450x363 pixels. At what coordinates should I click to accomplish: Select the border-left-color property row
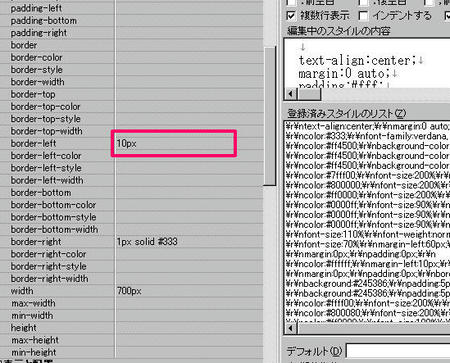pos(132,156)
